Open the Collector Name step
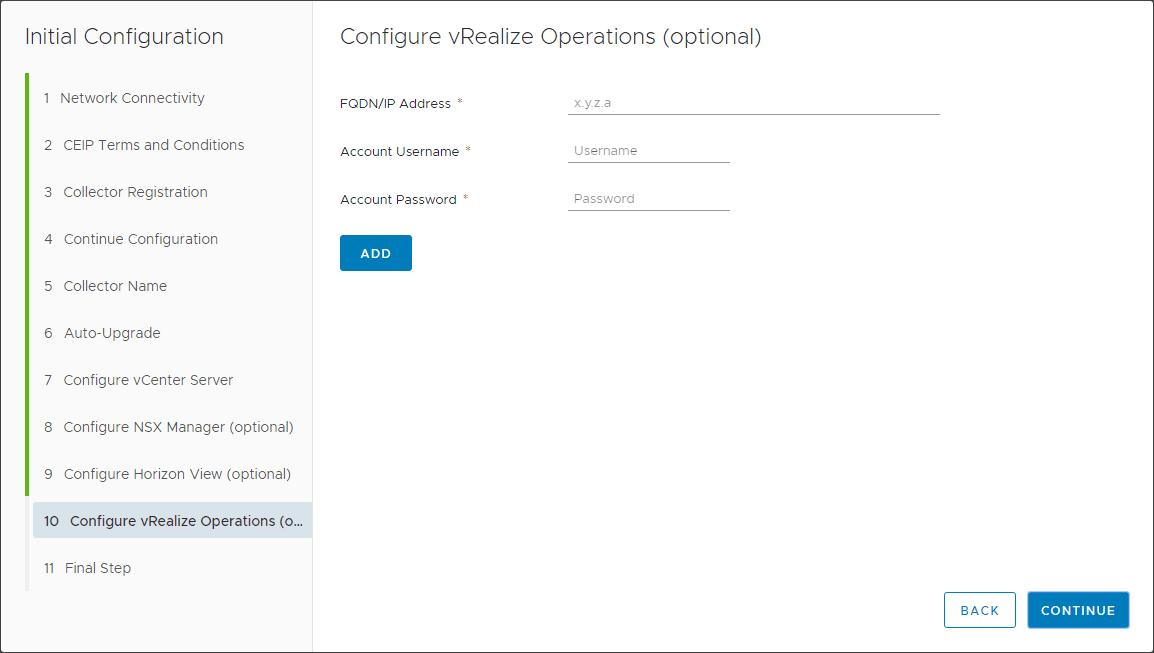Image resolution: width=1154 pixels, height=653 pixels. tap(115, 286)
